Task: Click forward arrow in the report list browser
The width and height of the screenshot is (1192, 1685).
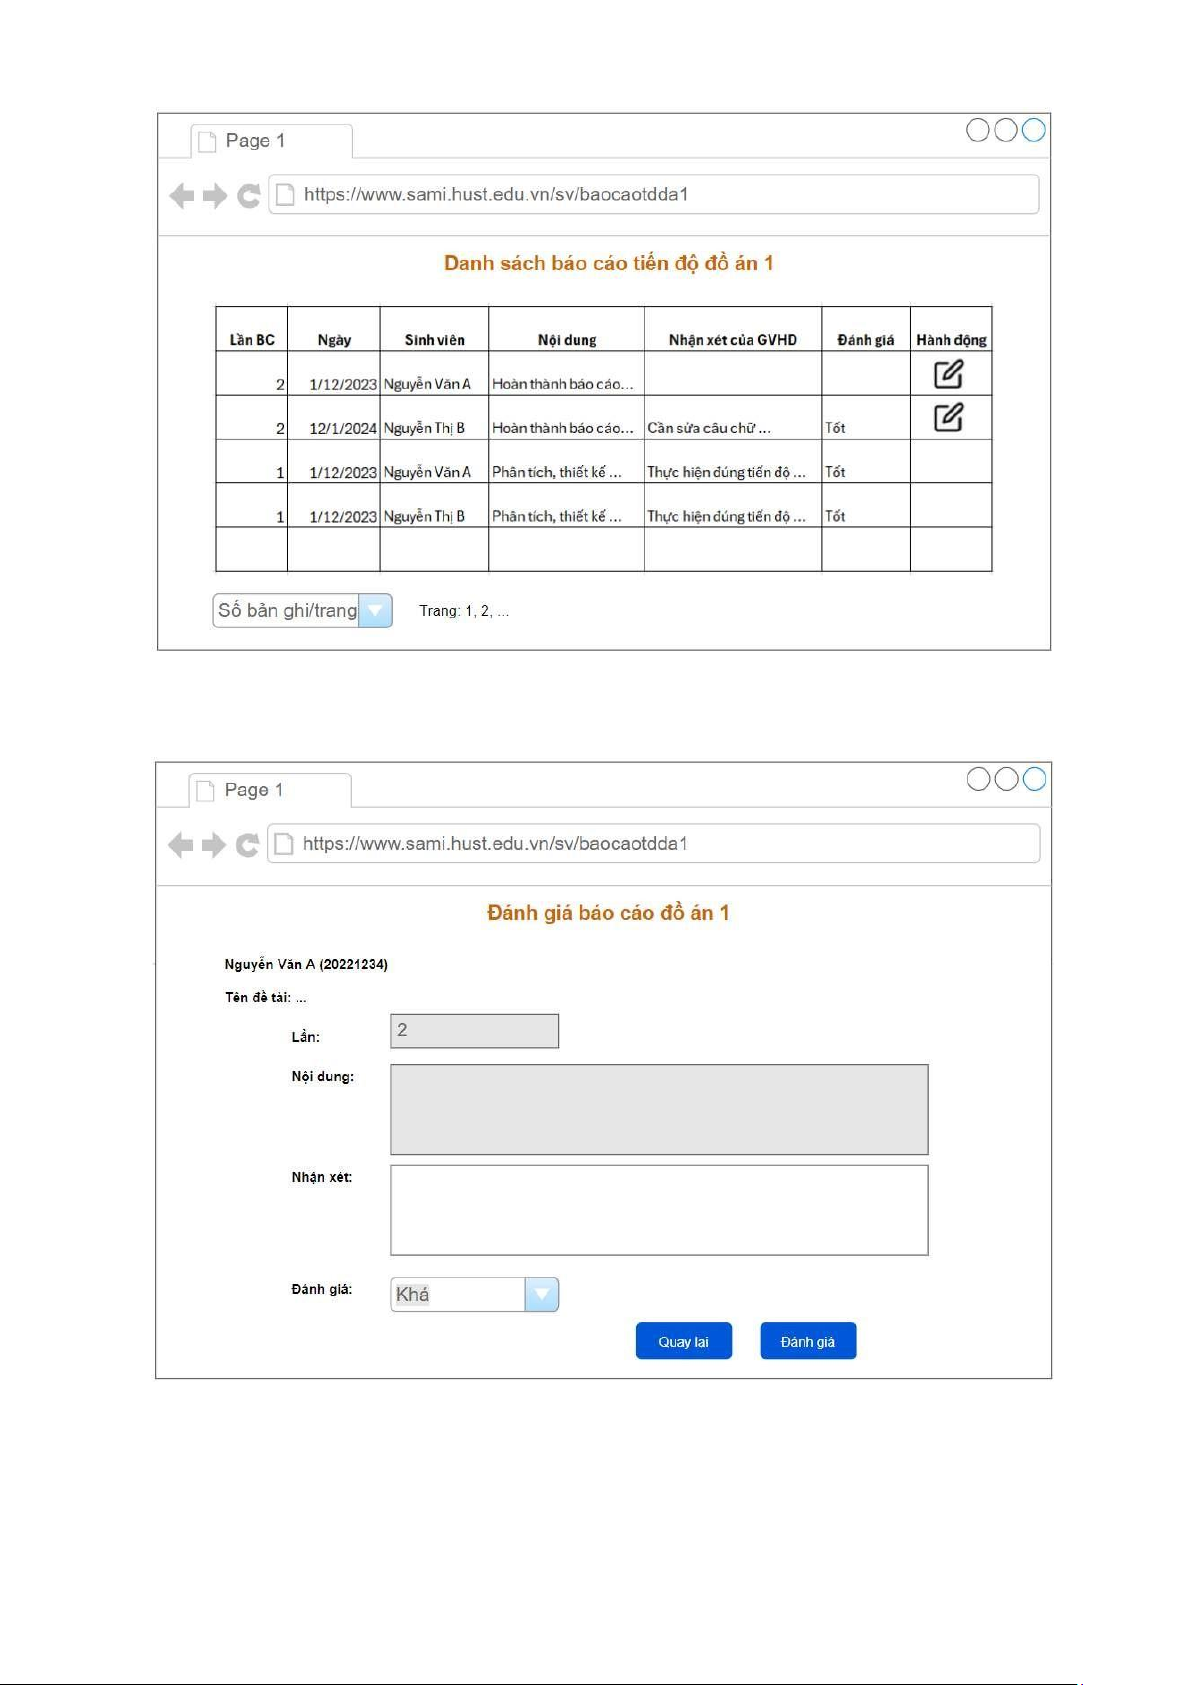Action: (x=215, y=196)
